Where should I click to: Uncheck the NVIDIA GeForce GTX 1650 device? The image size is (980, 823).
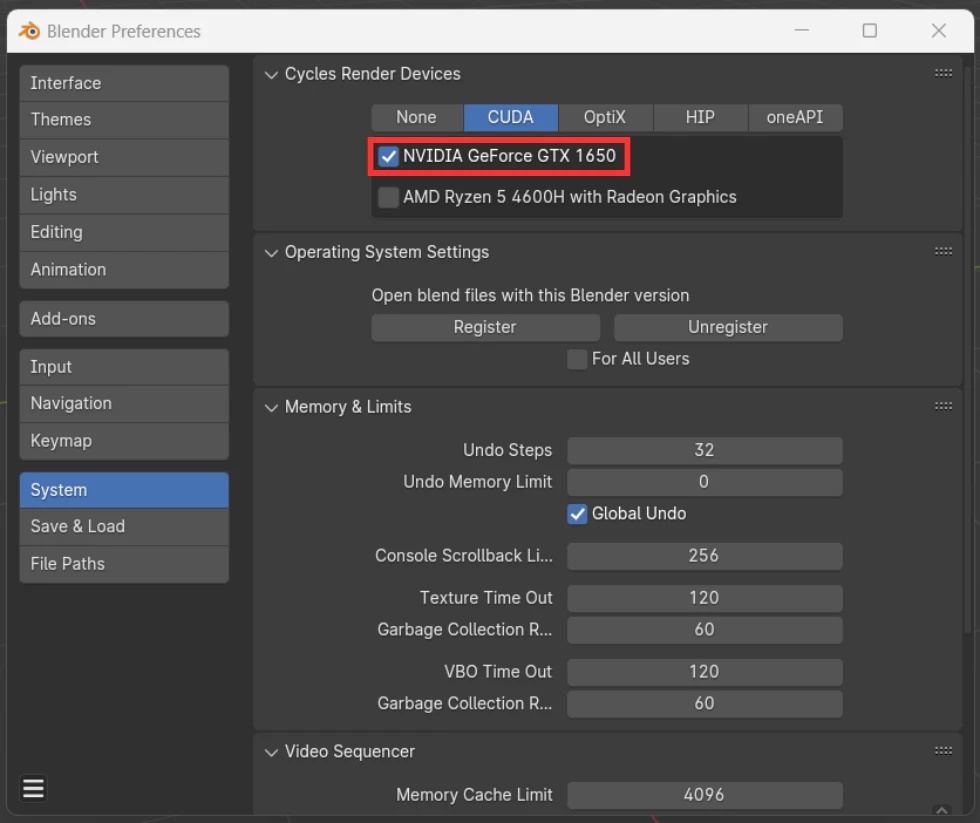click(388, 156)
